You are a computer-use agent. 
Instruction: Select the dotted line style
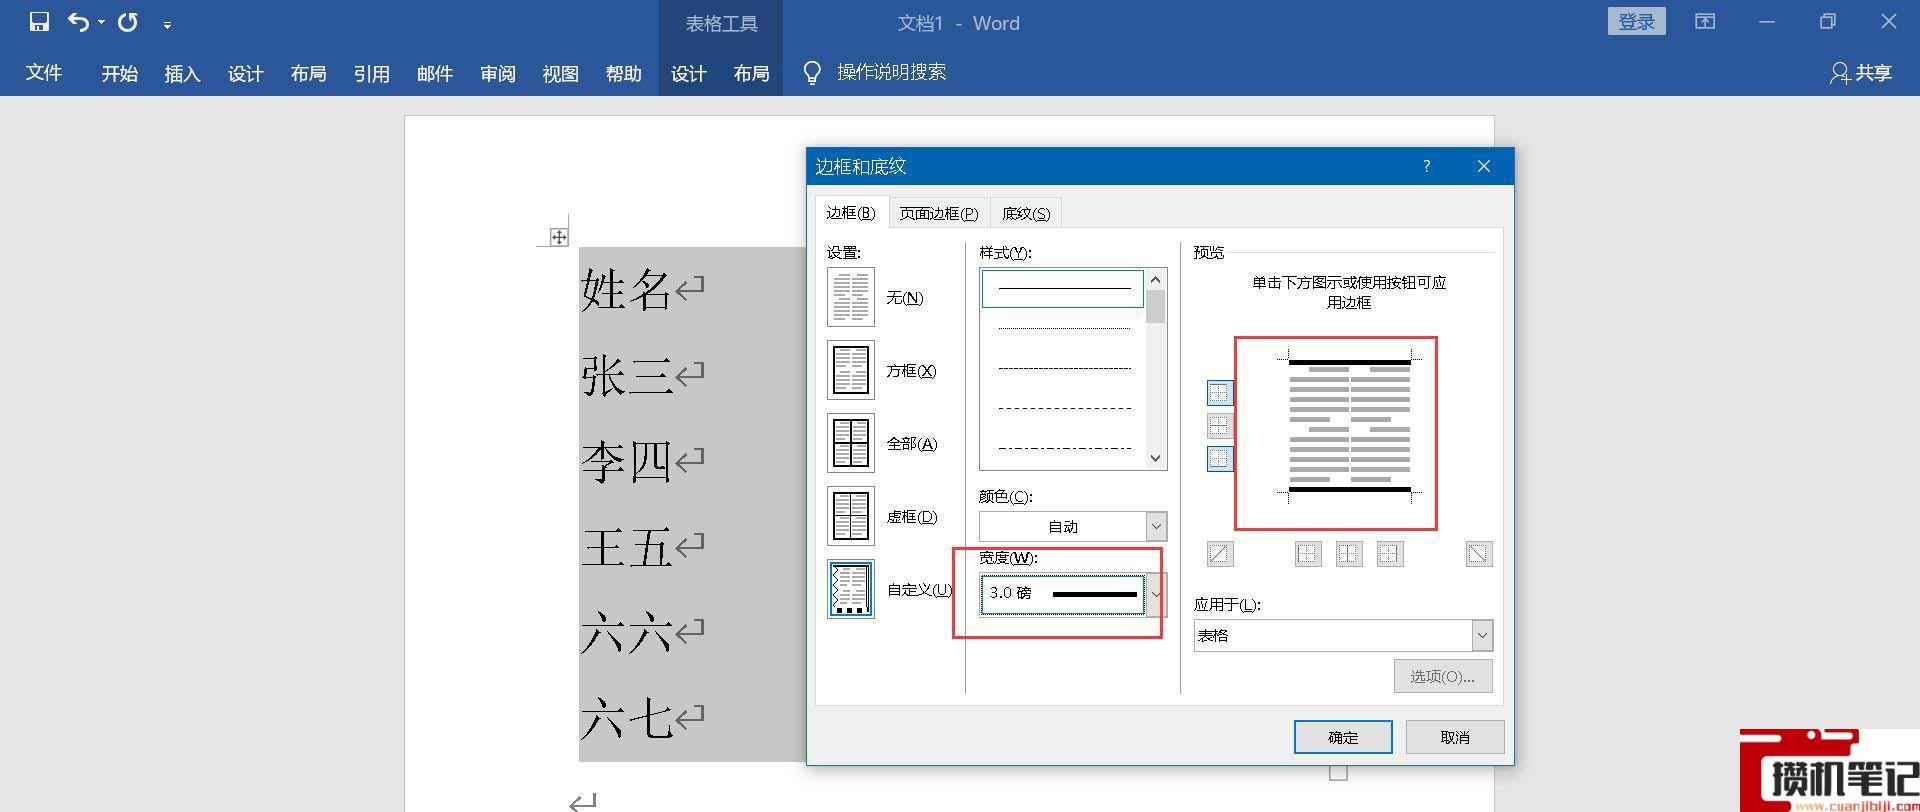point(1062,329)
